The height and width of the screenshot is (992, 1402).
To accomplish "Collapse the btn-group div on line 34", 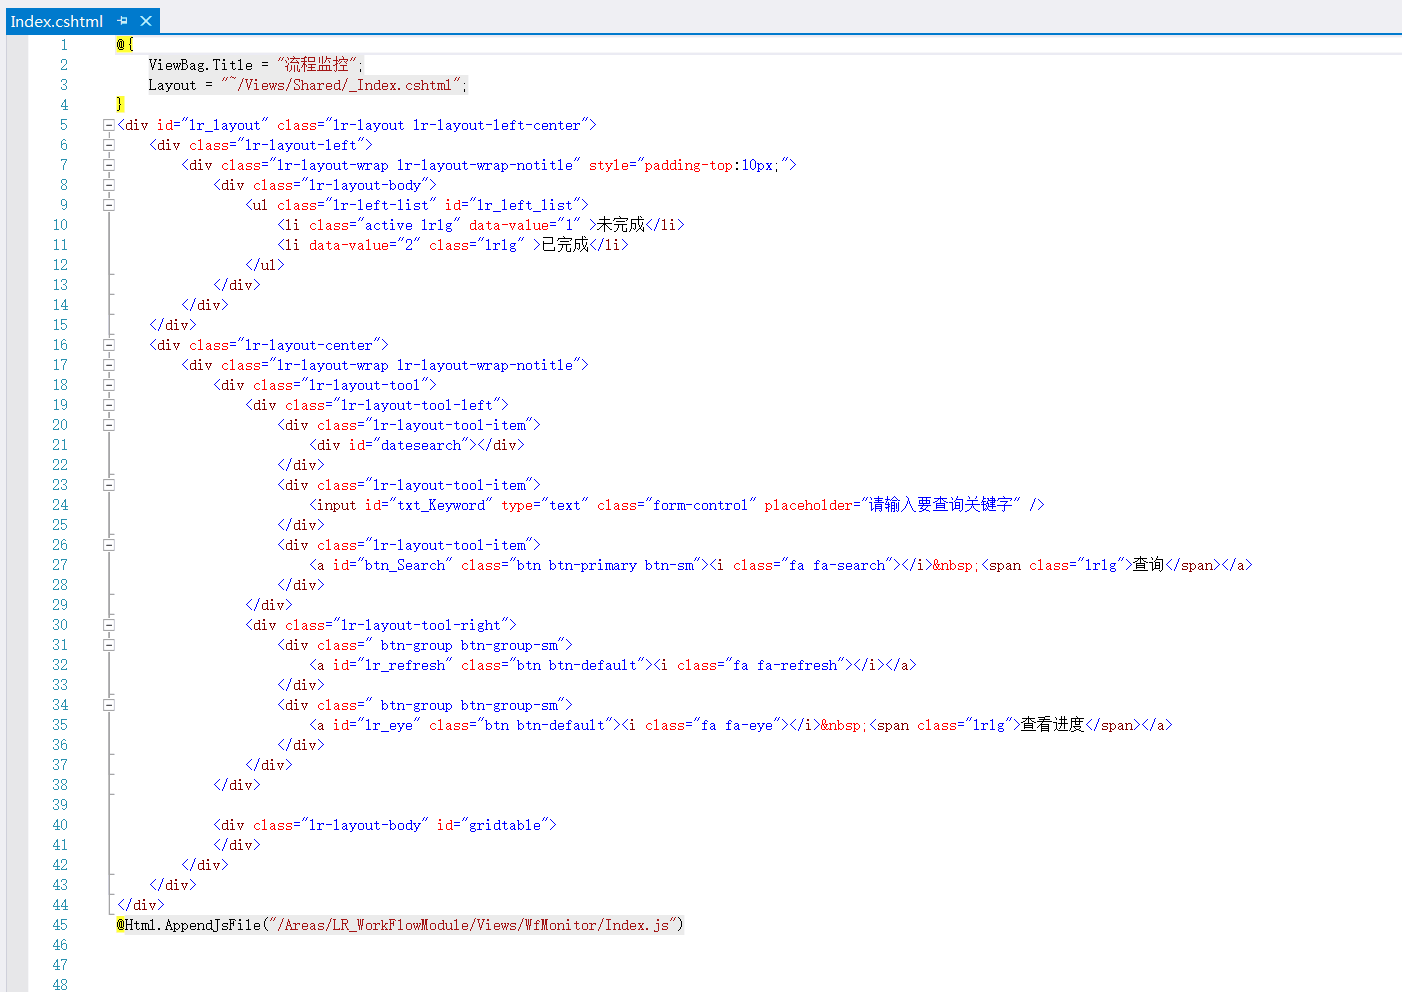I will pyautogui.click(x=108, y=705).
